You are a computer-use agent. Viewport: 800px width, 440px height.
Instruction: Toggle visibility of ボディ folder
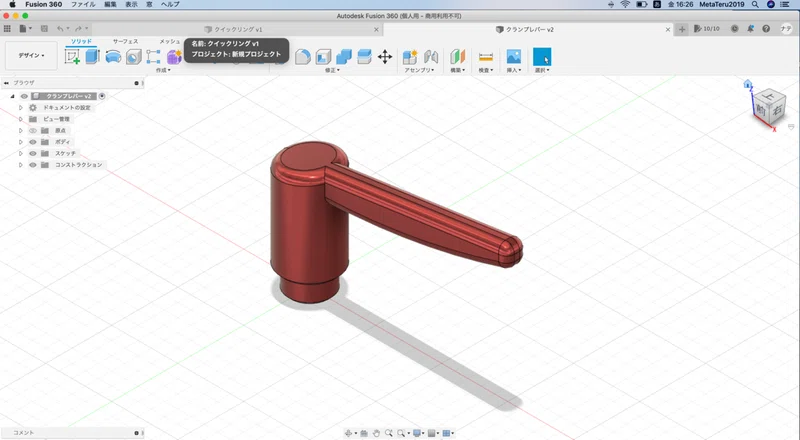(x=33, y=142)
